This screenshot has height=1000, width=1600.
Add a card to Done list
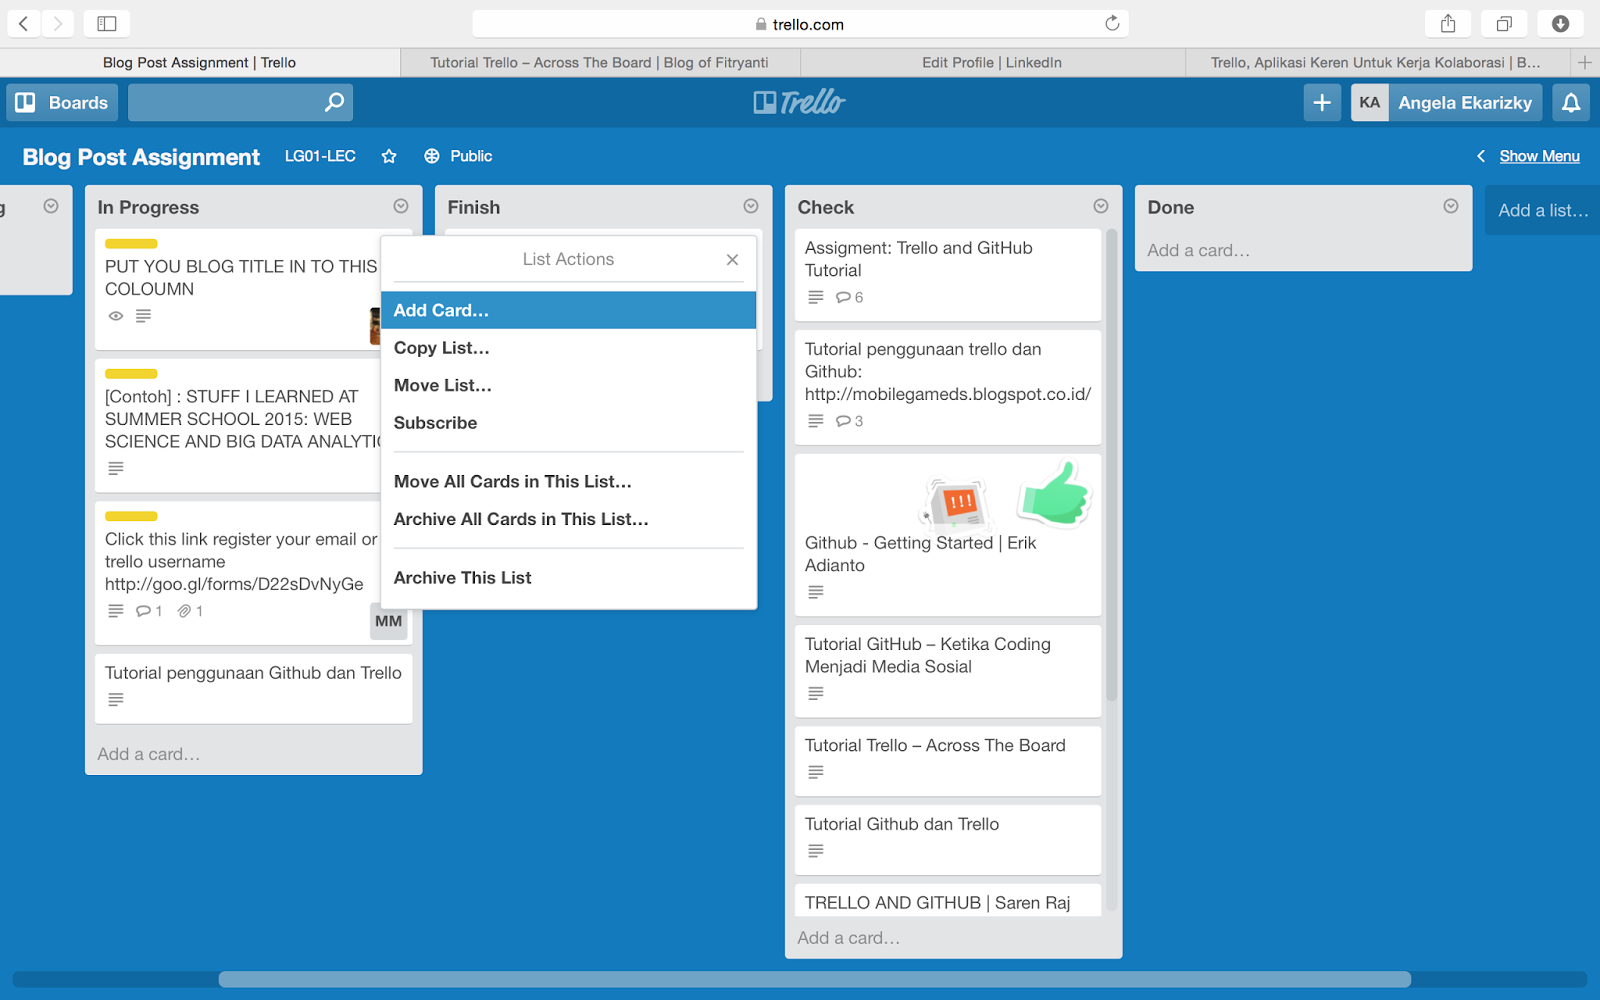(x=1199, y=250)
